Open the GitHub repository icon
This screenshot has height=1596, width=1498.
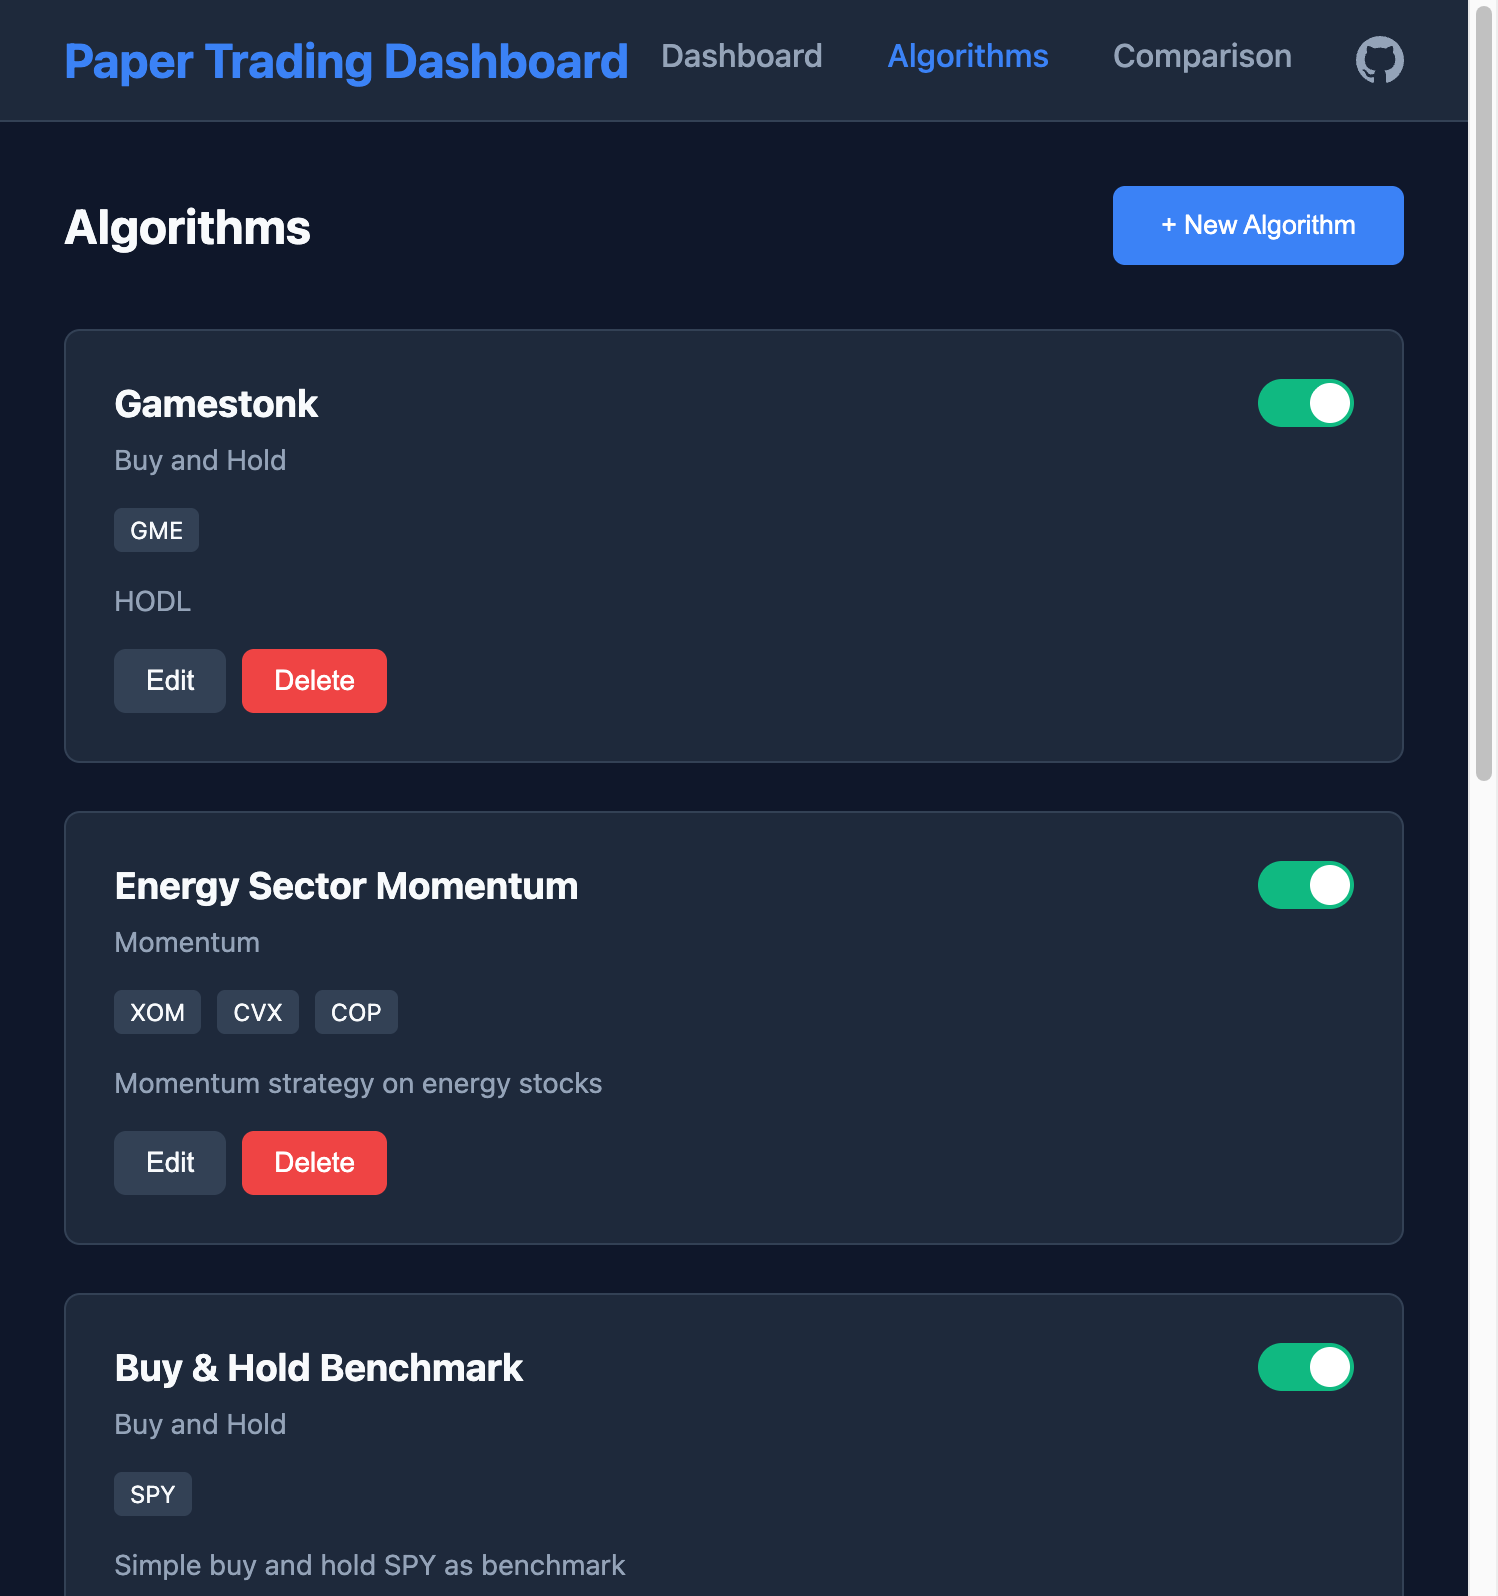pos(1379,60)
